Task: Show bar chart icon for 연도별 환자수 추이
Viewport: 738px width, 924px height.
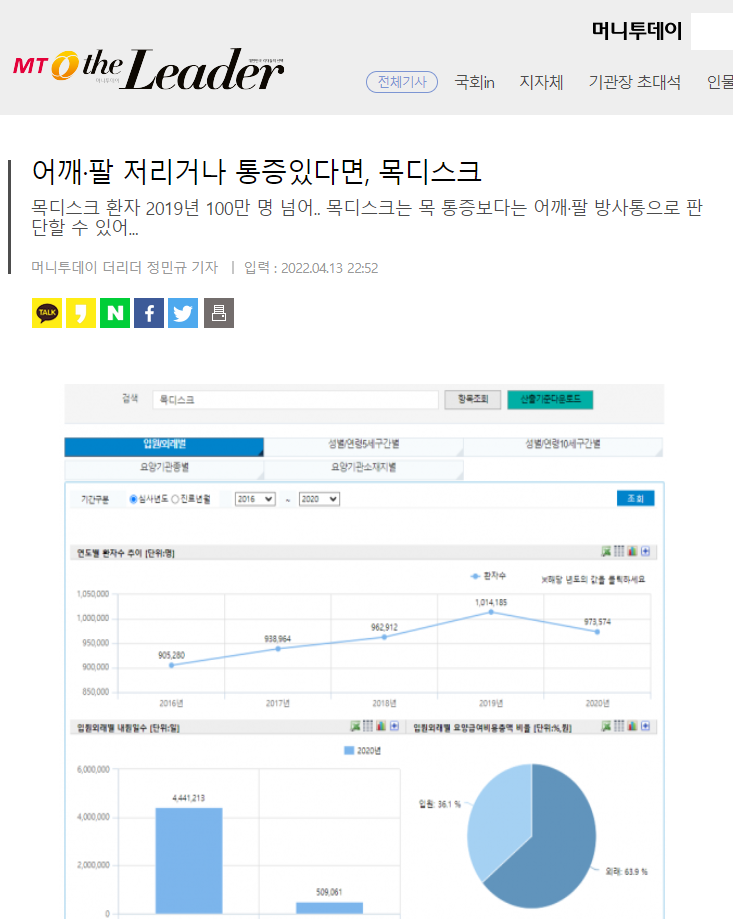Action: point(632,552)
